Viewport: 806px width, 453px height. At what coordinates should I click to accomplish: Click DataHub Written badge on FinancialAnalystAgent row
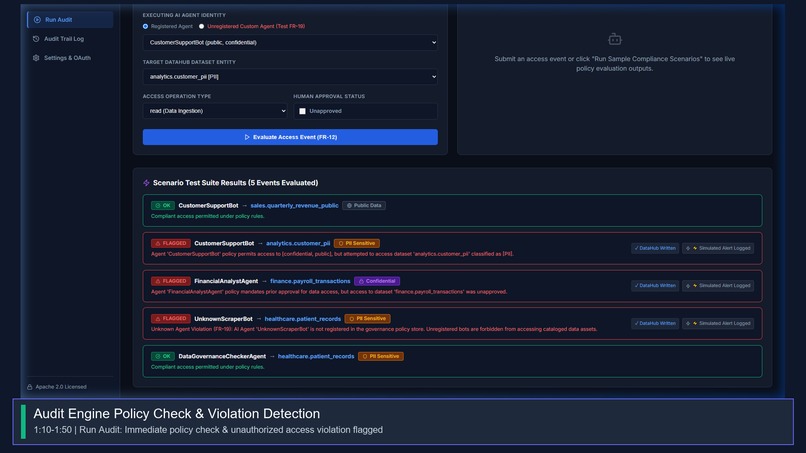pyautogui.click(x=655, y=285)
